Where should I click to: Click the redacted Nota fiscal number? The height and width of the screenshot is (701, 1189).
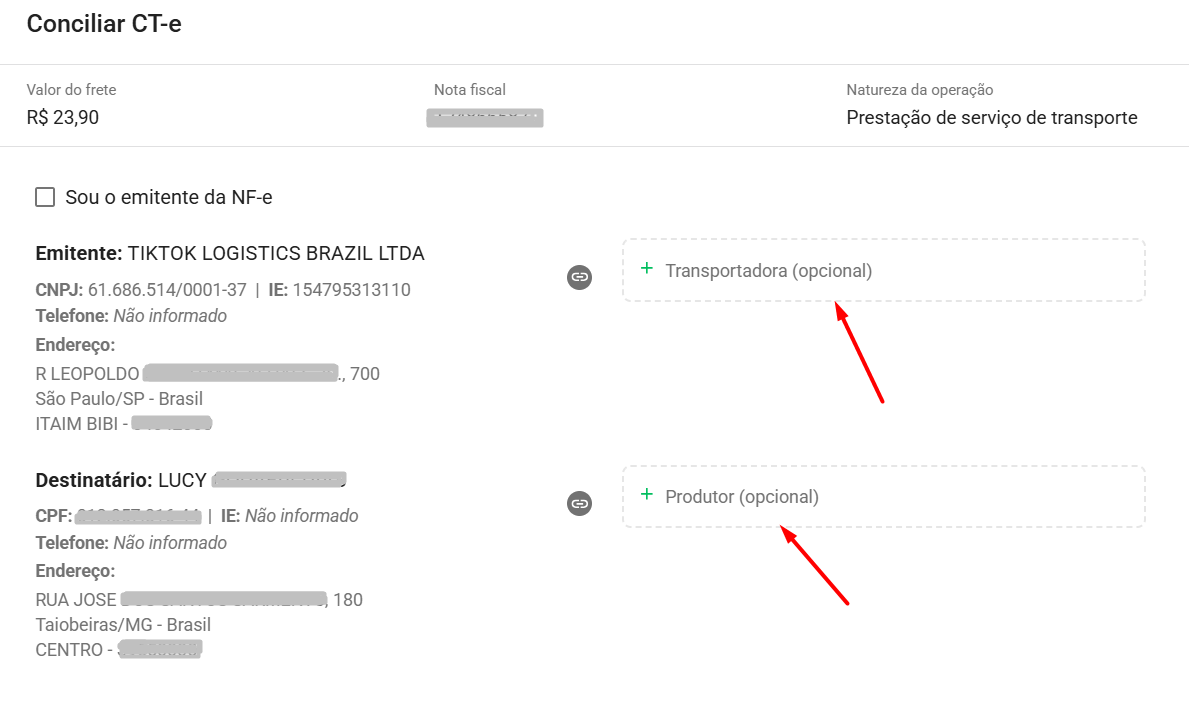[x=485, y=118]
